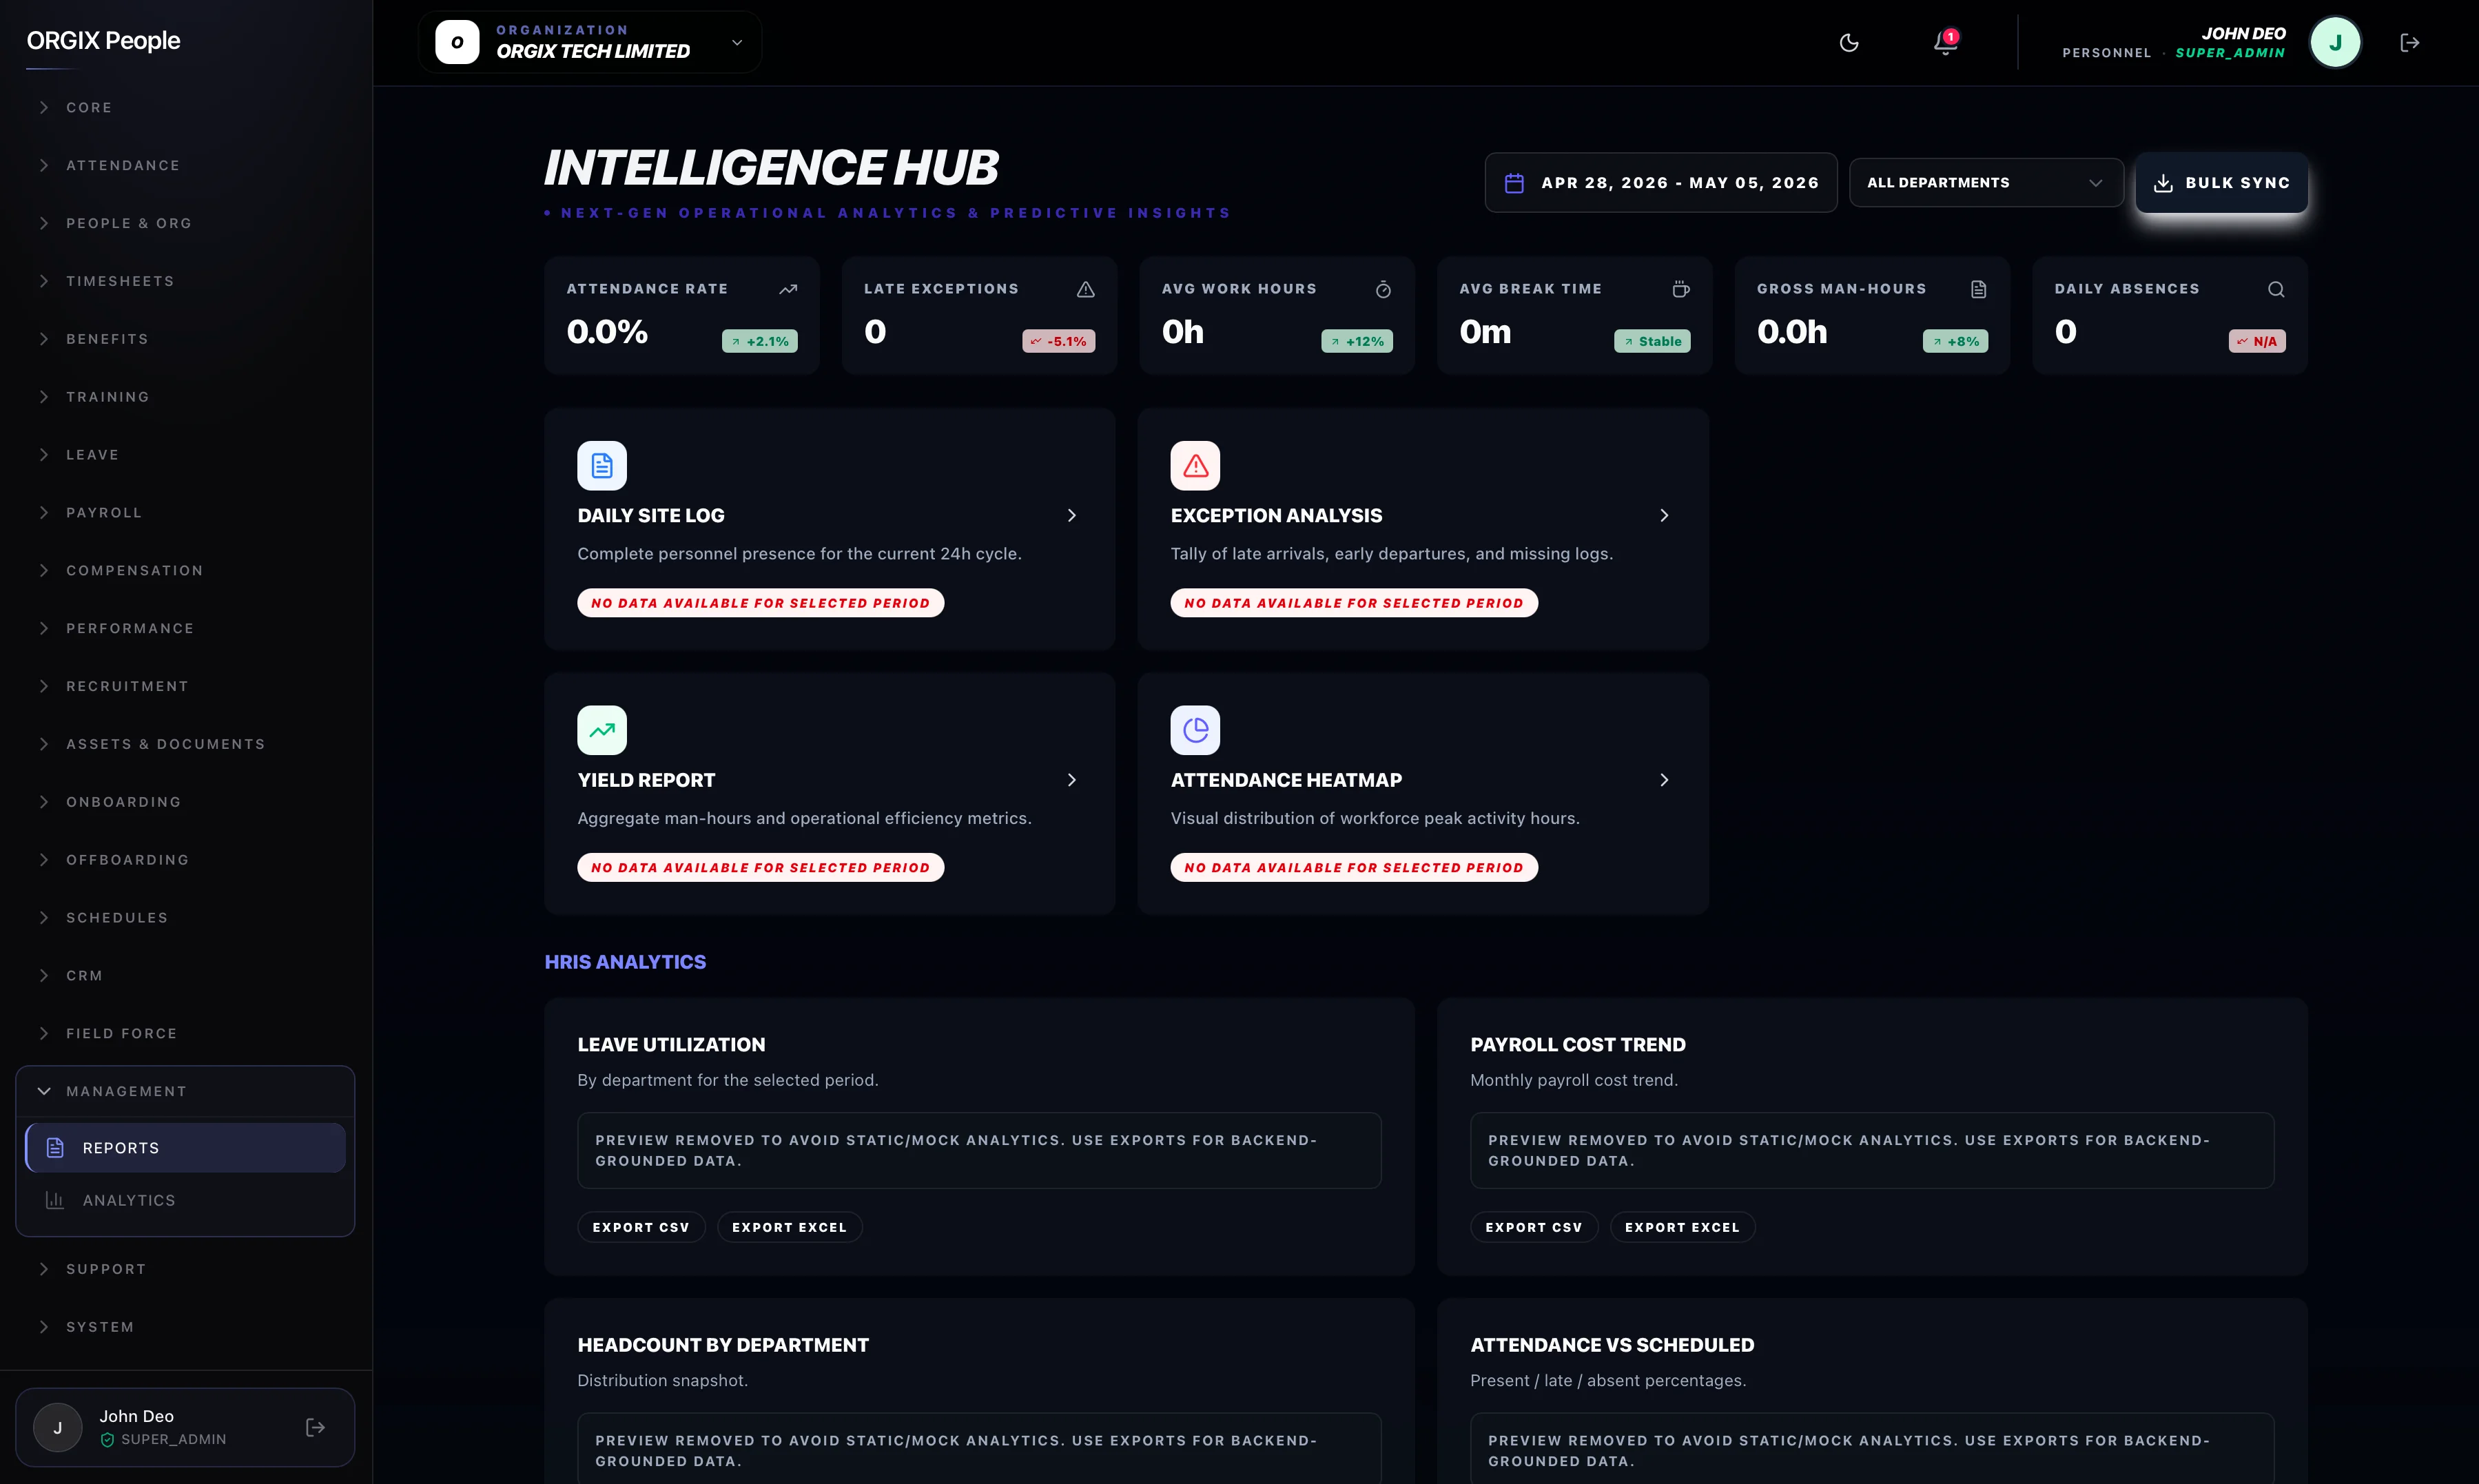
Task: Click Export Excel under Leave Utilization
Action: click(x=789, y=1227)
